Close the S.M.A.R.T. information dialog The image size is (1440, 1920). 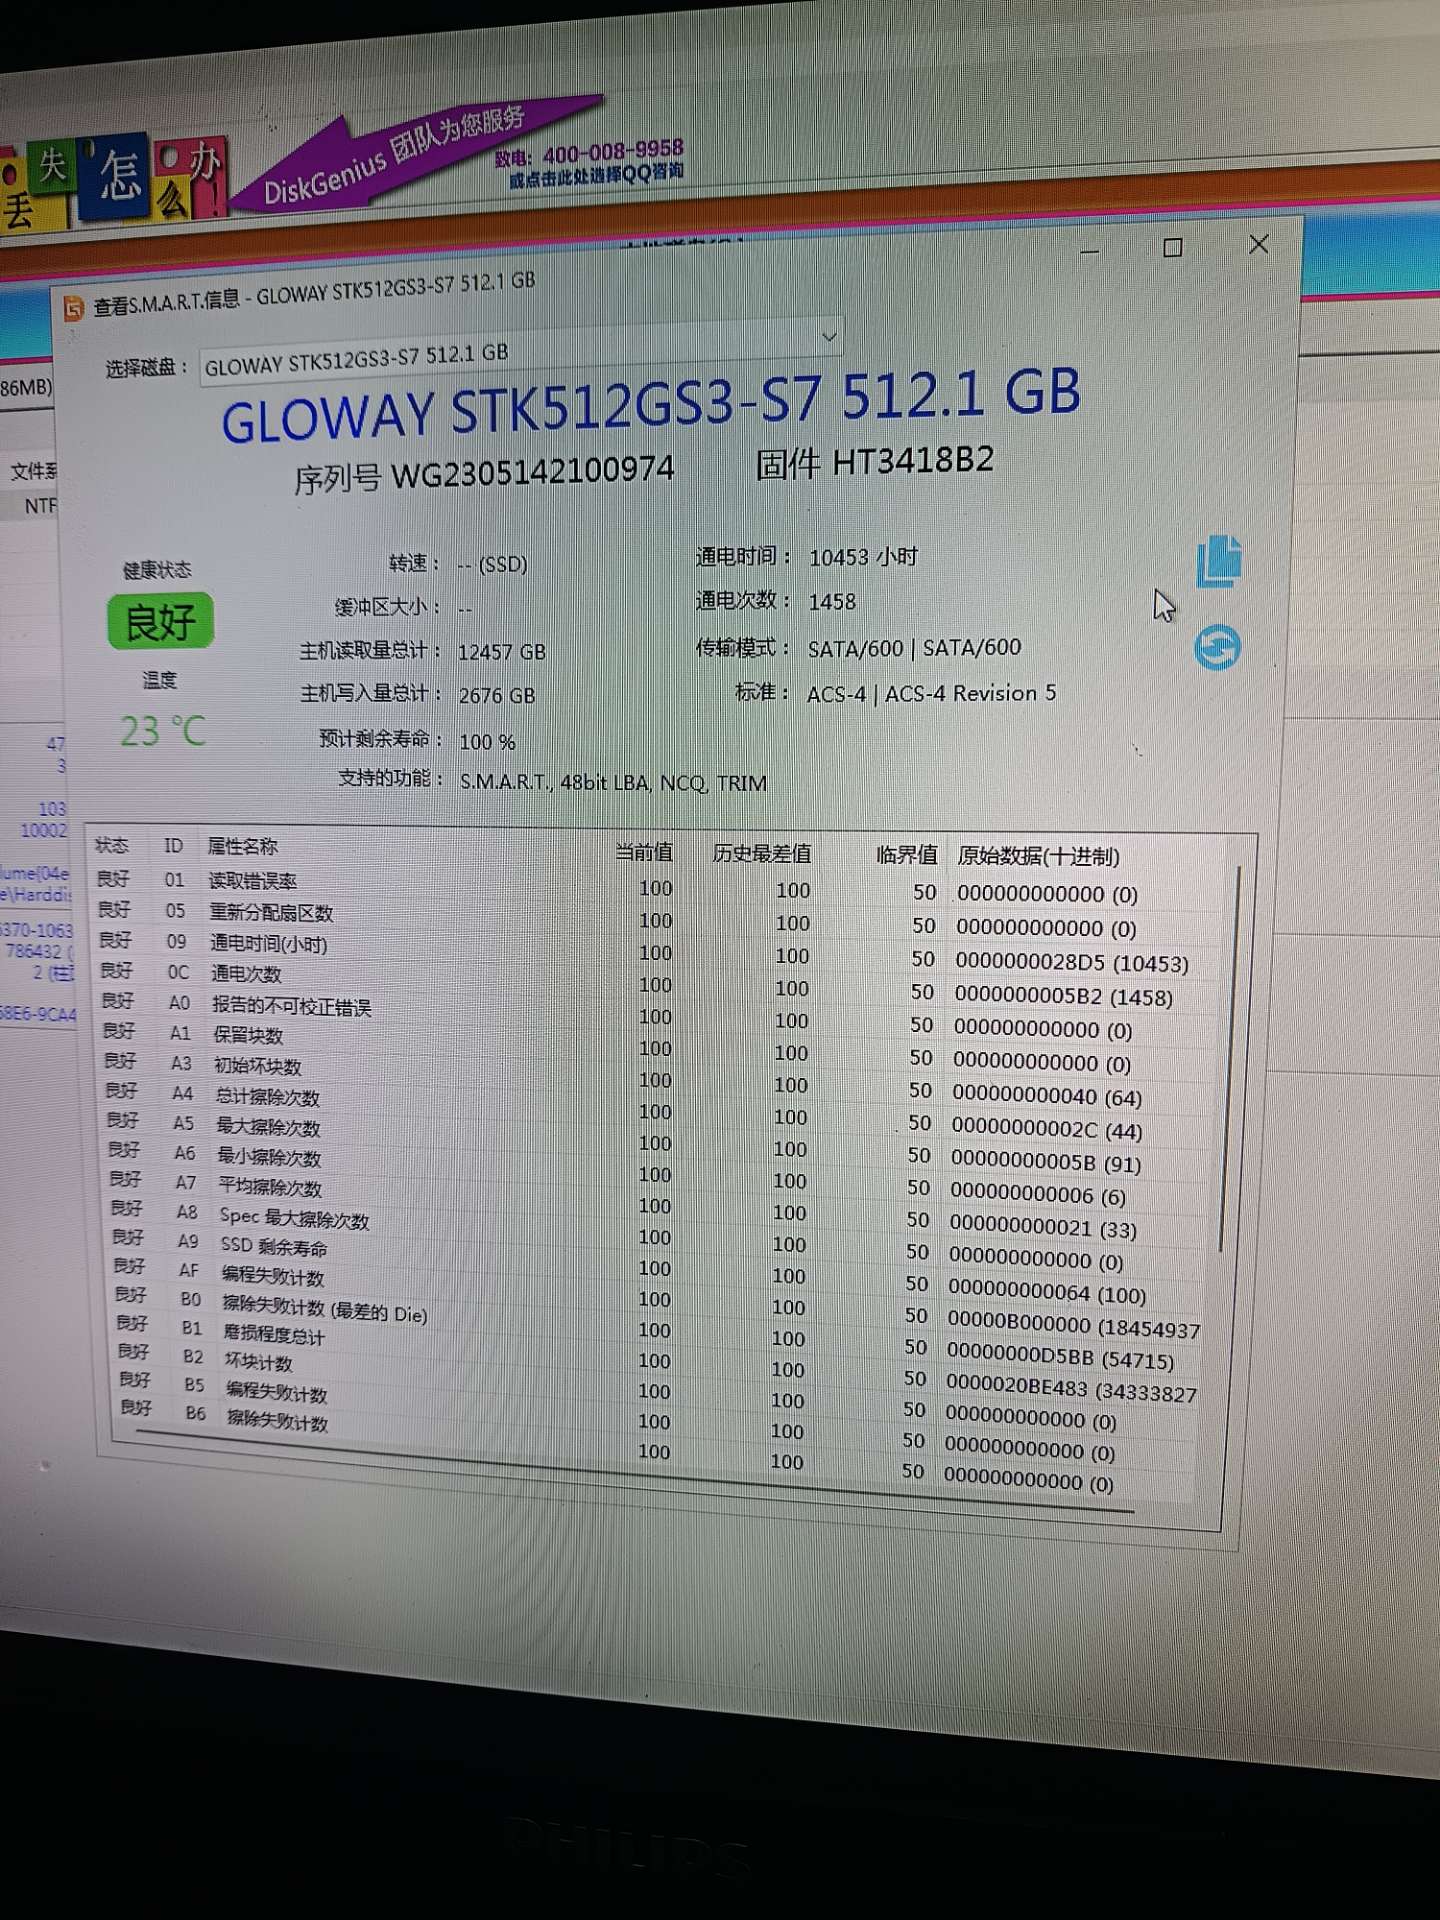[x=1258, y=245]
